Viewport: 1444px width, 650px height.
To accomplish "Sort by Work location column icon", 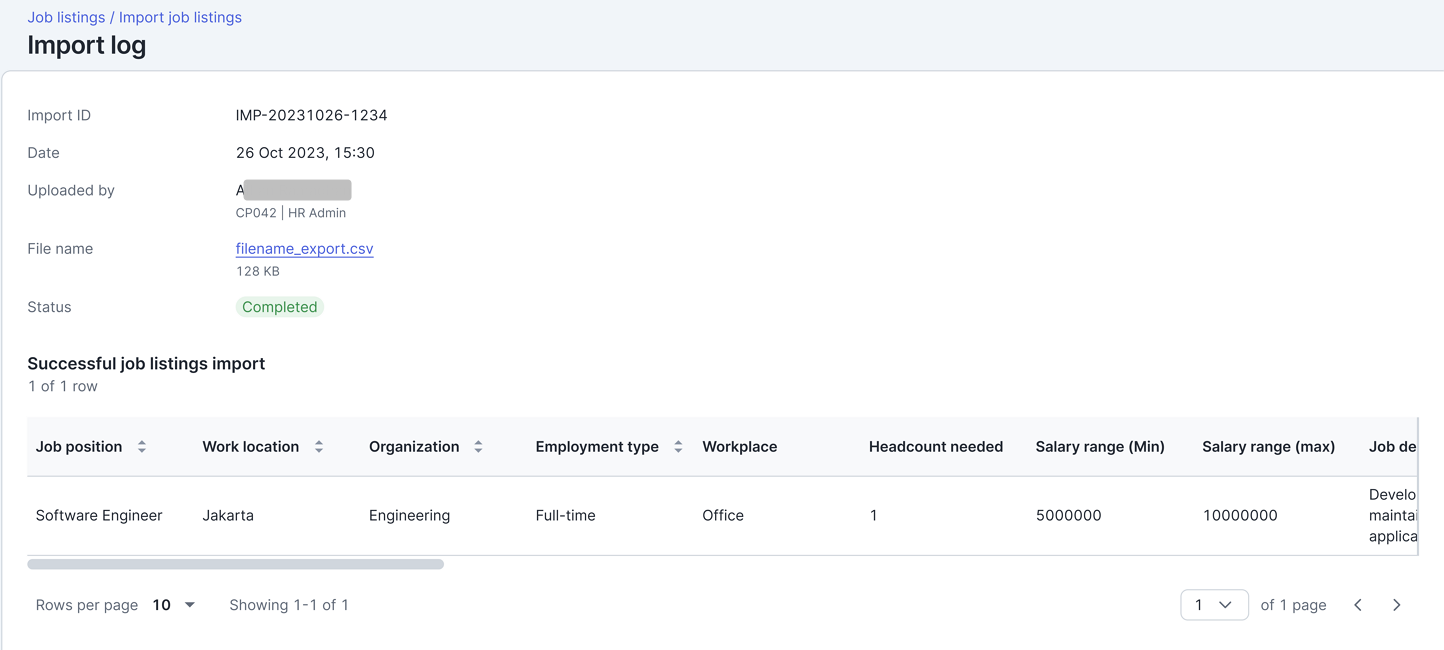I will coord(319,447).
